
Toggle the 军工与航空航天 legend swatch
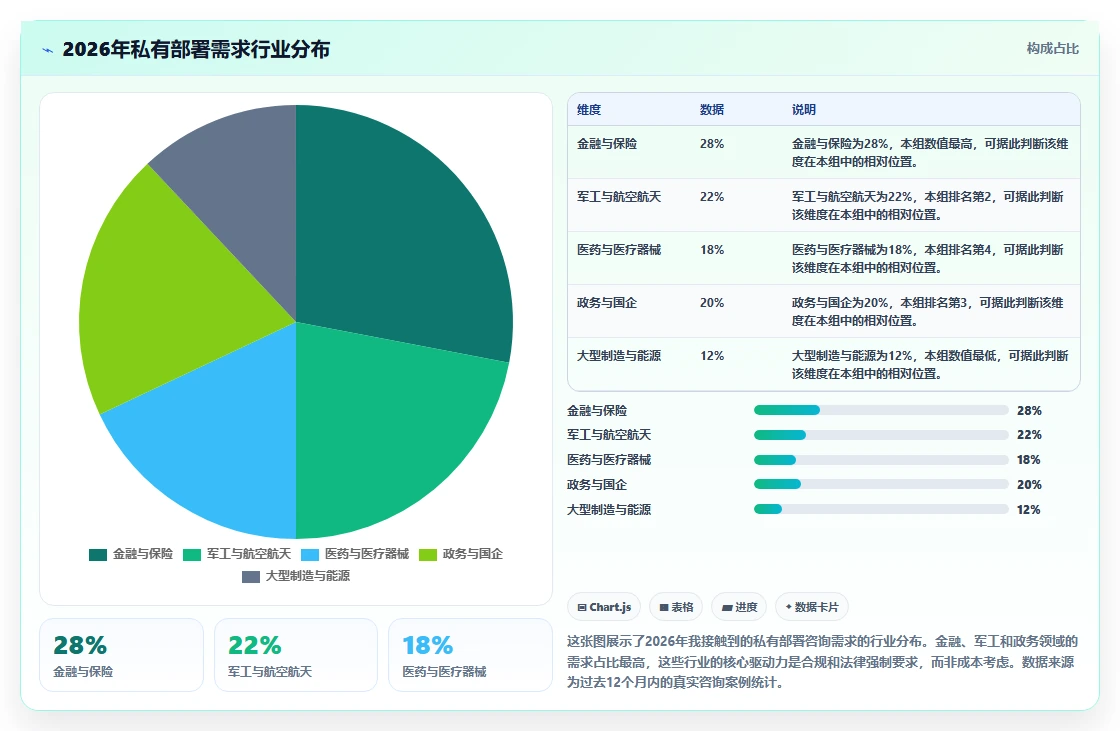coord(192,555)
